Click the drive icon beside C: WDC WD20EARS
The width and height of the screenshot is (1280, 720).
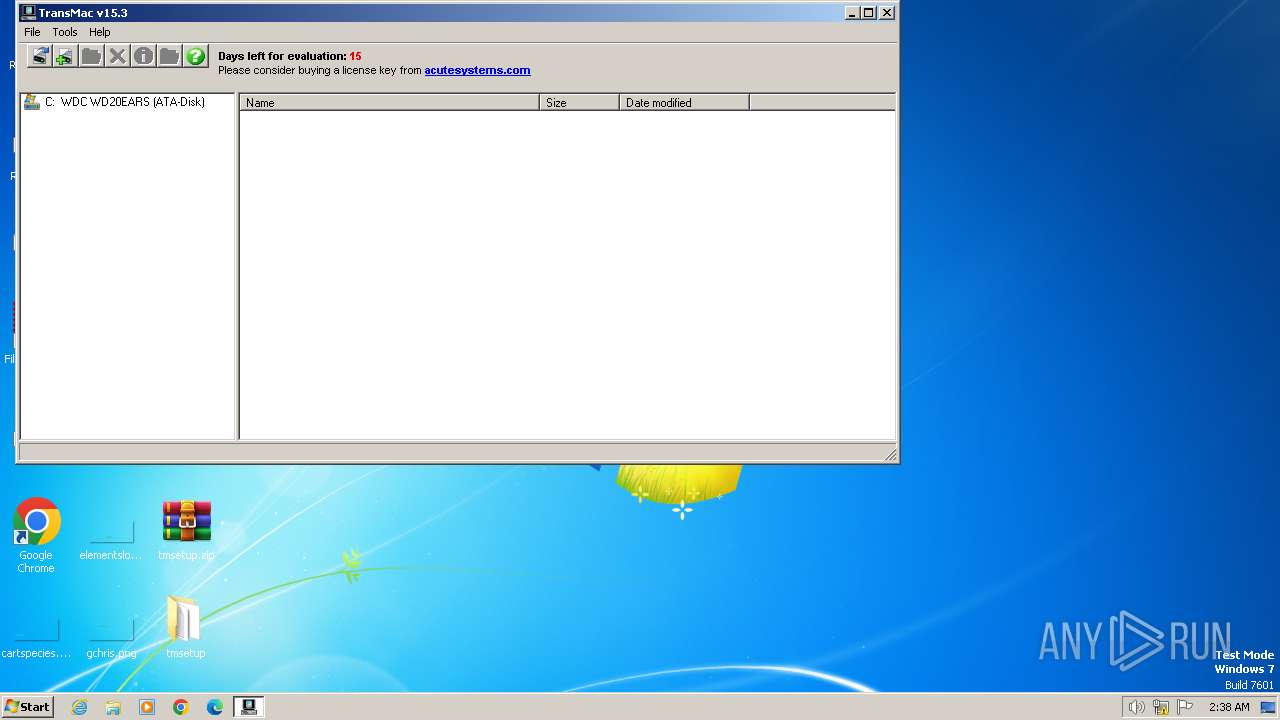click(32, 102)
